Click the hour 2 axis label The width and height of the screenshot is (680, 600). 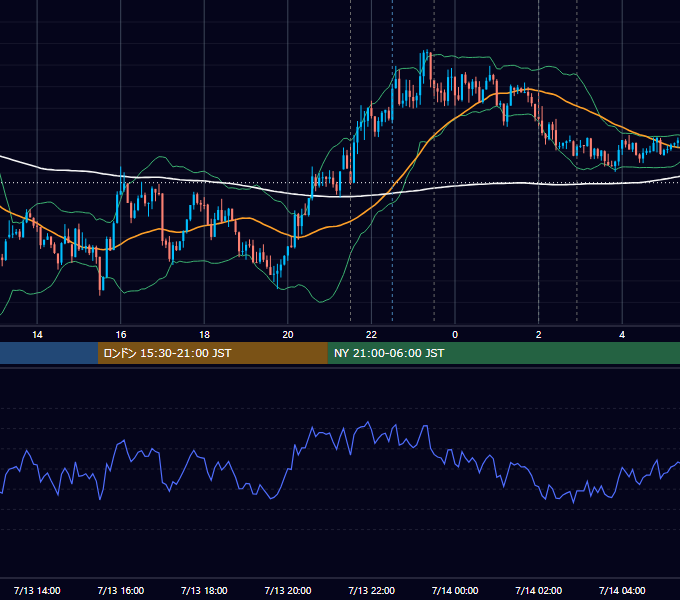pos(539,335)
